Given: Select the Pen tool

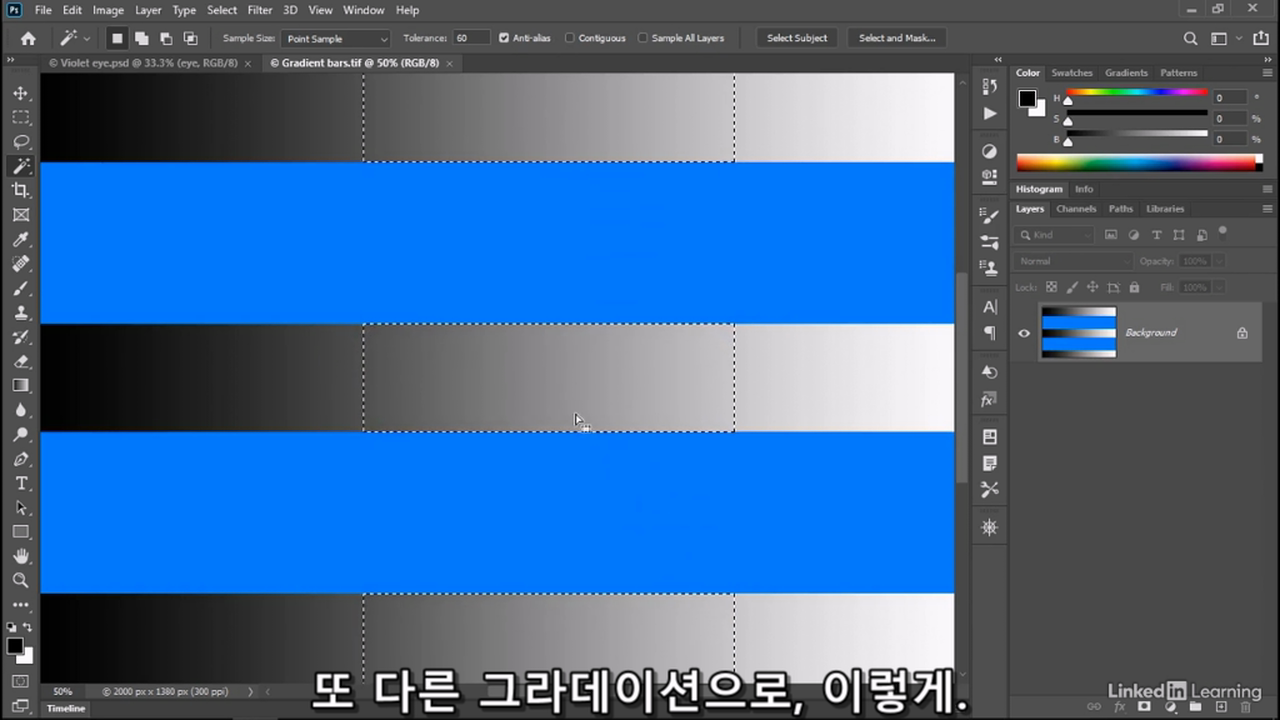Looking at the screenshot, I should tap(21, 459).
